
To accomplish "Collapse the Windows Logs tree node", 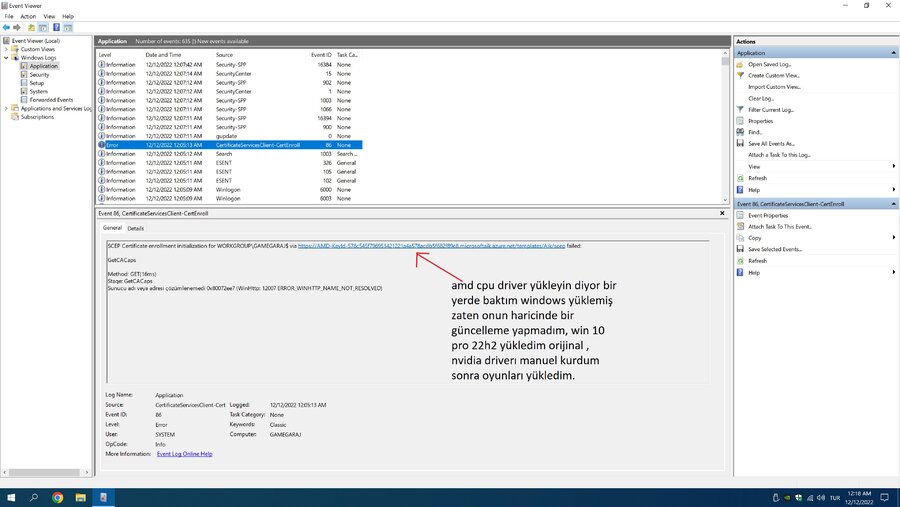I will click(x=7, y=57).
